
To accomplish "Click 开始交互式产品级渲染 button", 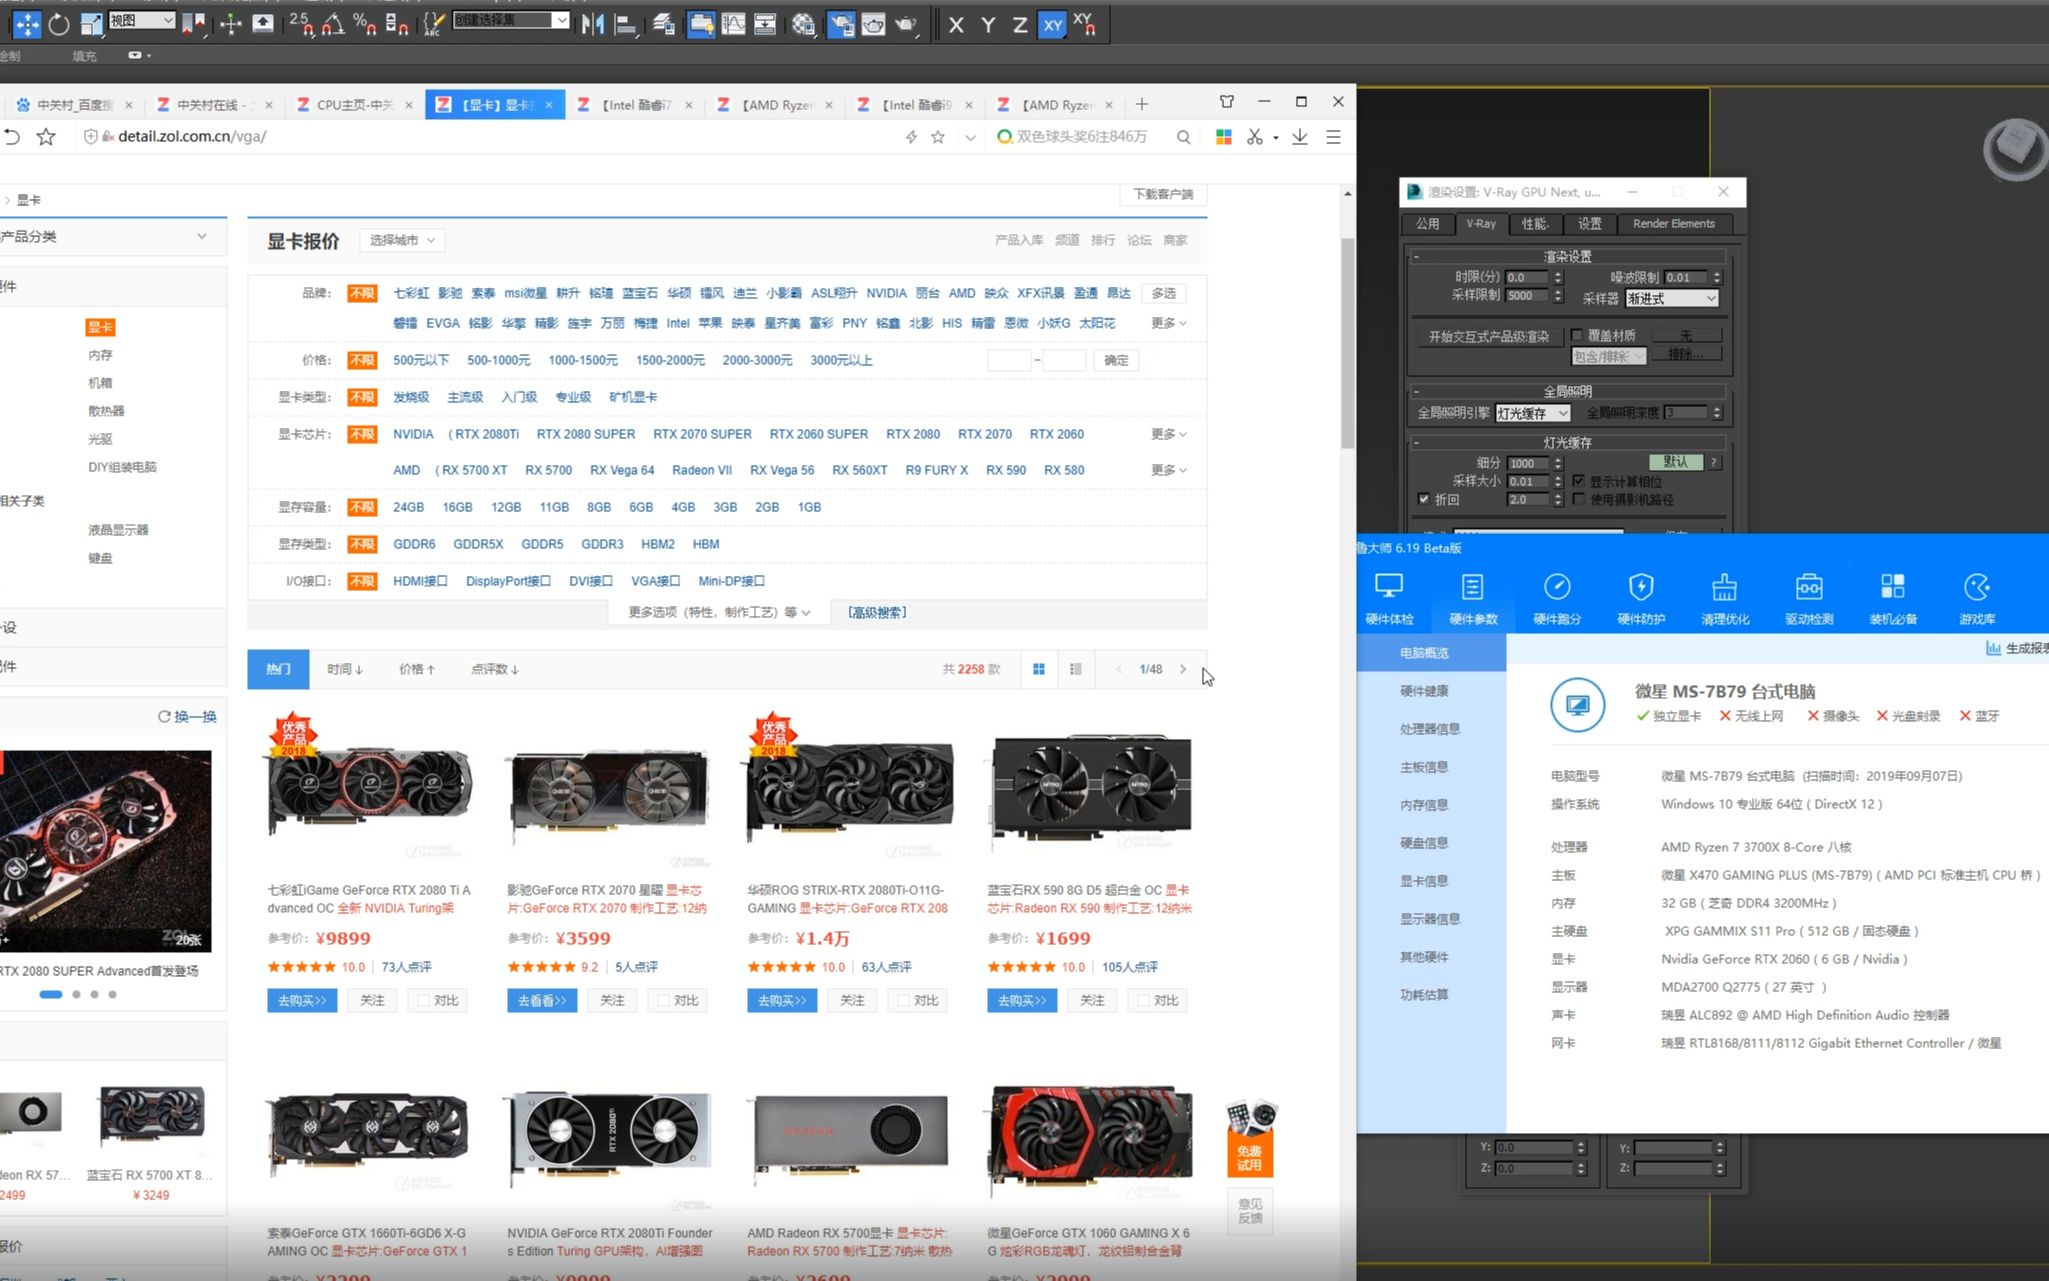I will [x=1488, y=336].
